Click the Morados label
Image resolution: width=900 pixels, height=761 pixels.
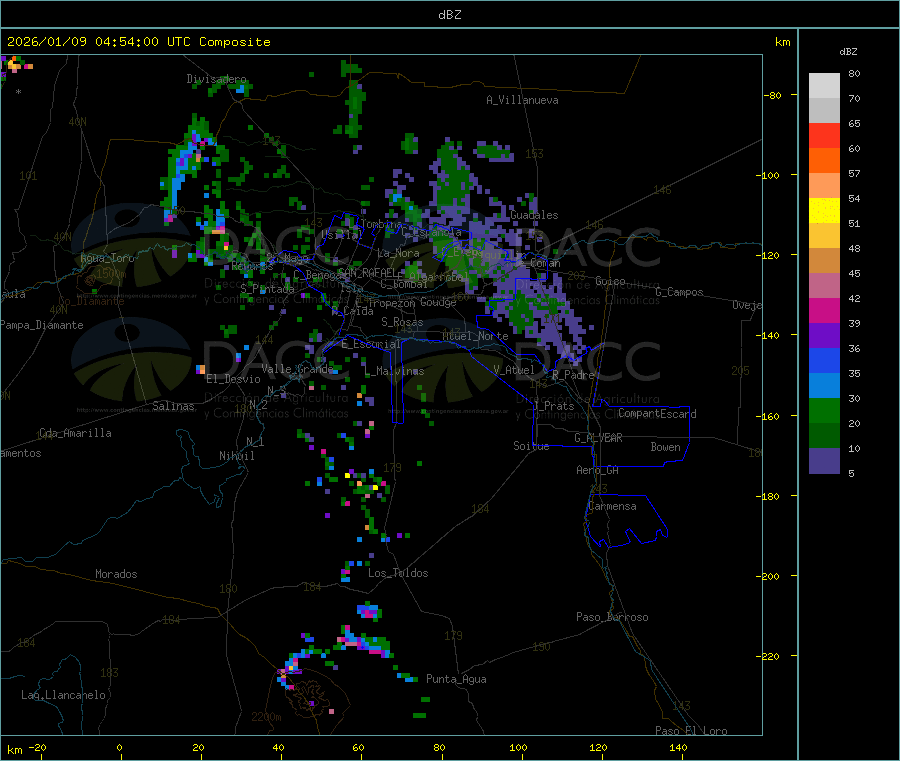[x=116, y=574]
